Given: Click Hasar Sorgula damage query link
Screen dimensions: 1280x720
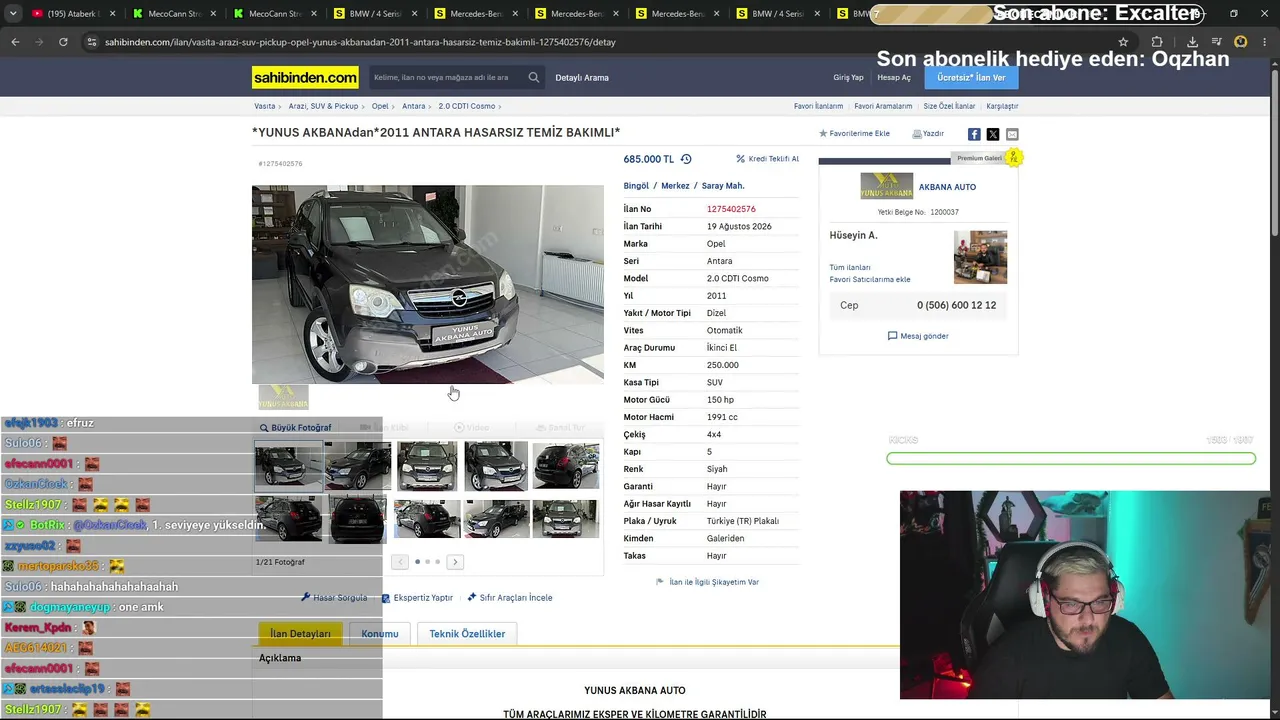Looking at the screenshot, I should coord(334,598).
